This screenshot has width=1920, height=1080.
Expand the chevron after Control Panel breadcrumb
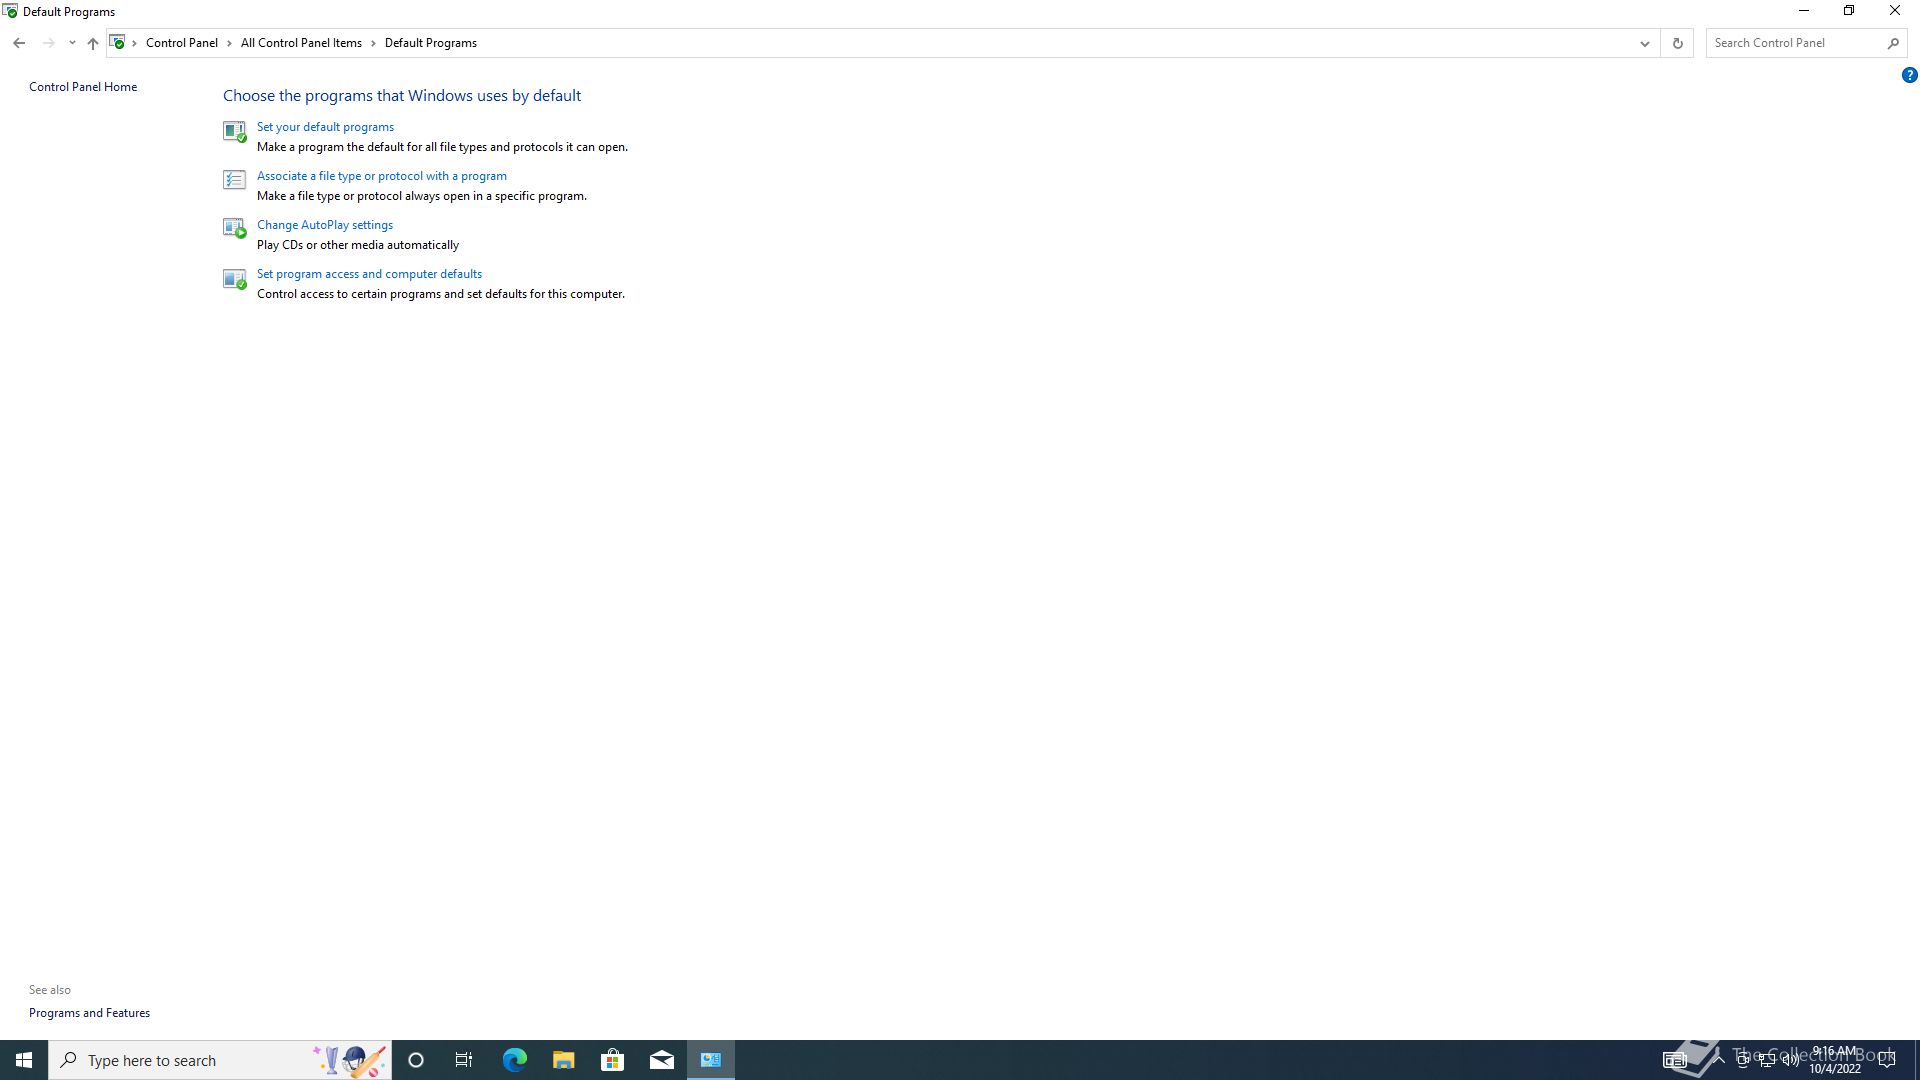(229, 43)
